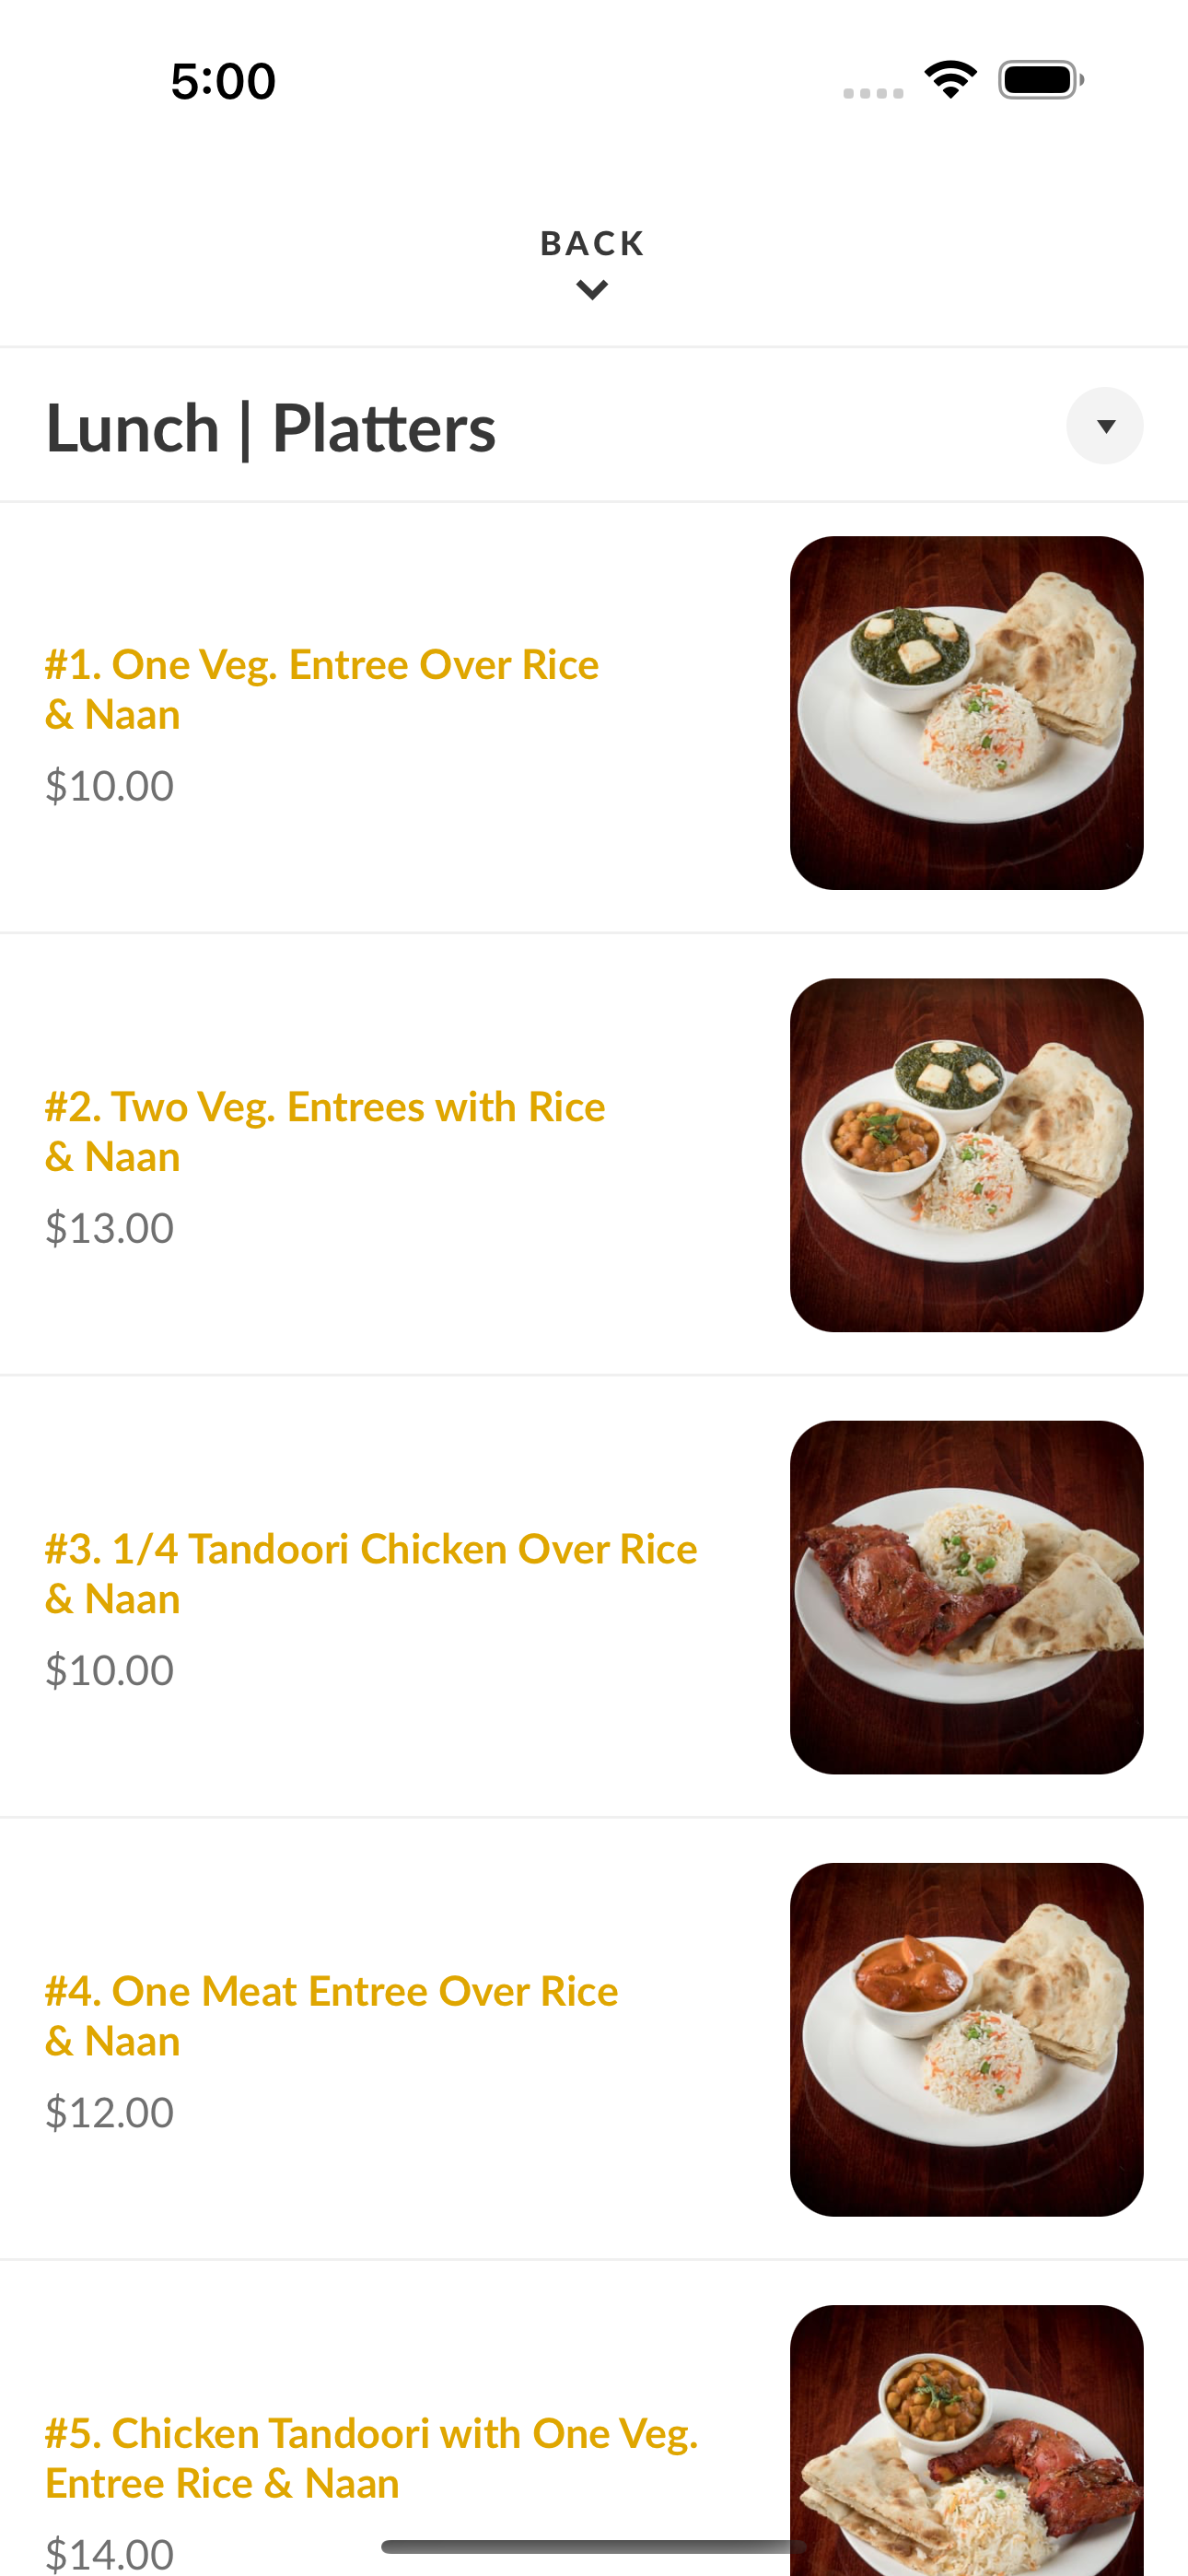Tap the down chevron under BACK
This screenshot has height=2576, width=1188.
[x=593, y=290]
